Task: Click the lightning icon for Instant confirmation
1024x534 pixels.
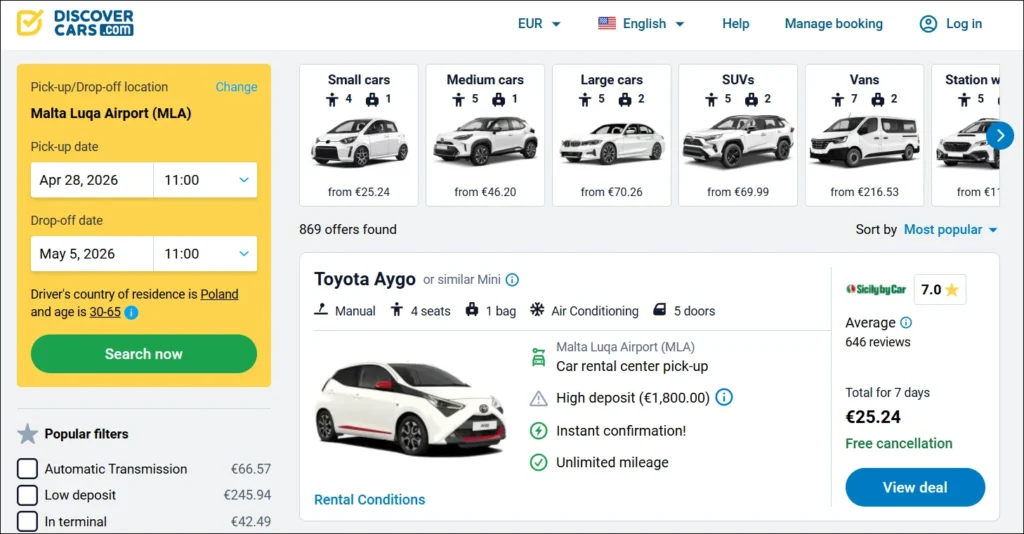Action: [538, 431]
